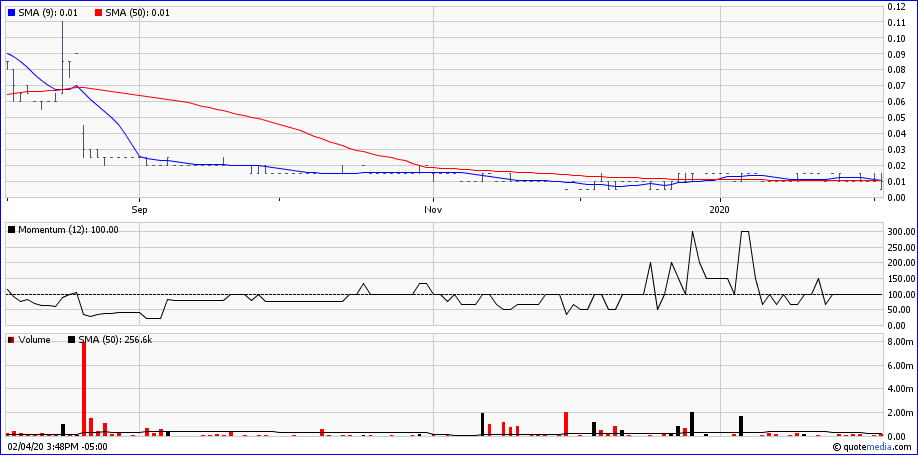Click the red SMA (50) price legend swatch
This screenshot has height=455, width=918.
tap(97, 12)
